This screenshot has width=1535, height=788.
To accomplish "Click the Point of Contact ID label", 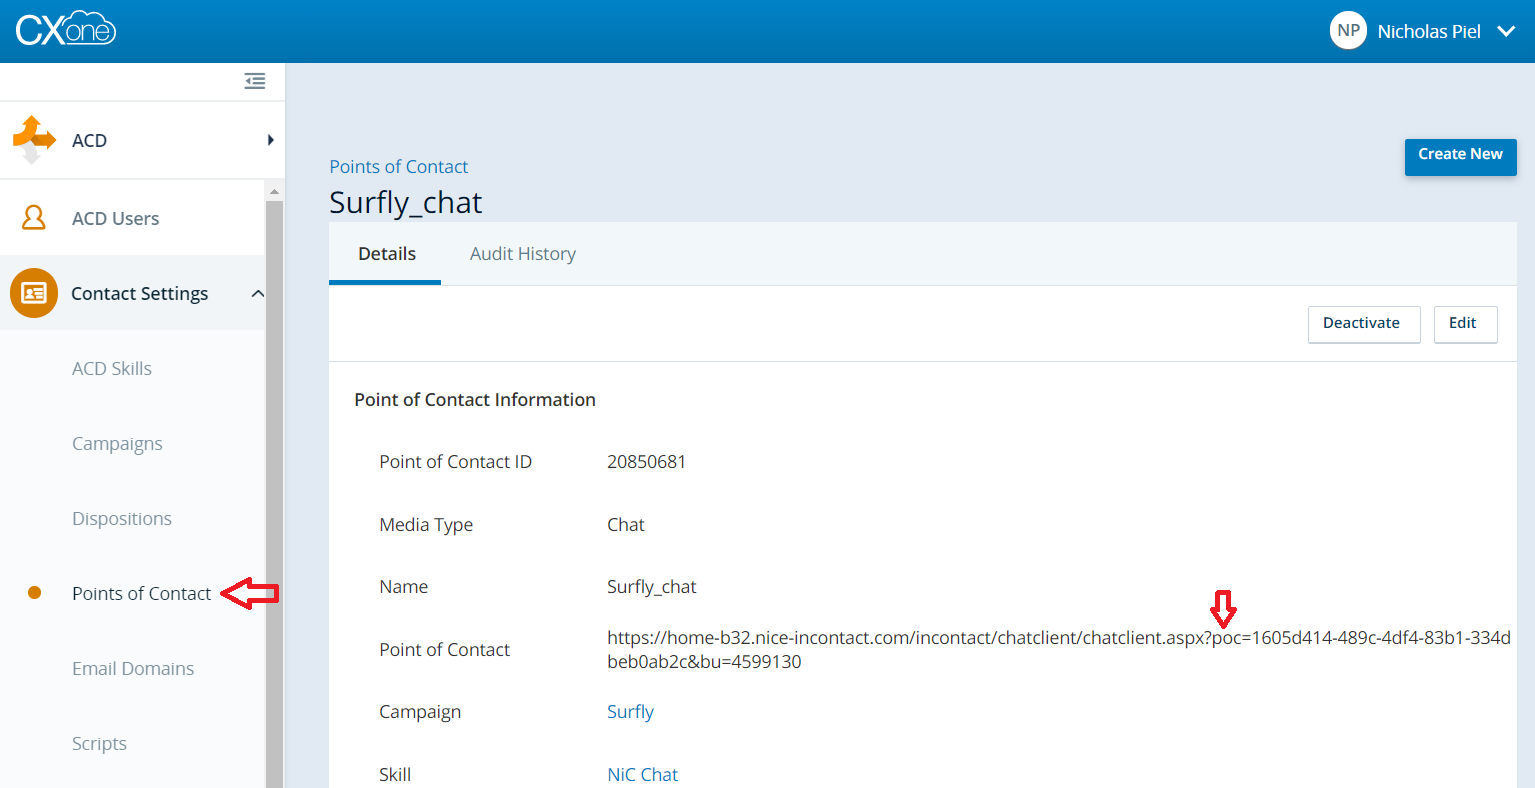I will (x=455, y=462).
